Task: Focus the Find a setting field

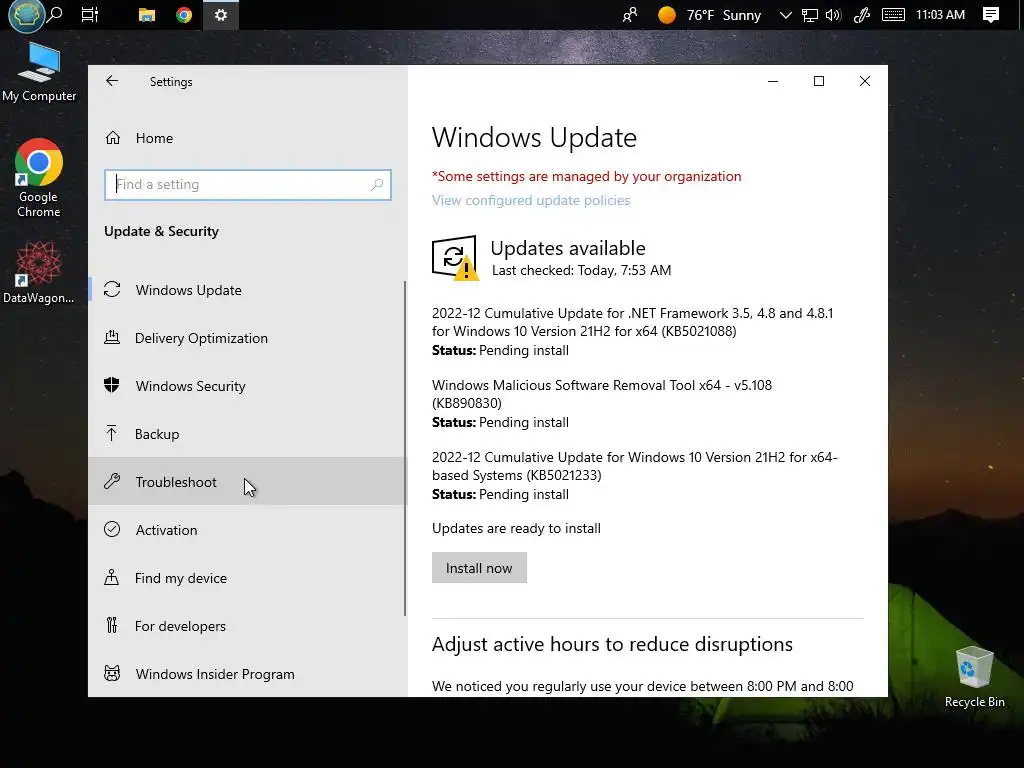Action: pyautogui.click(x=248, y=185)
